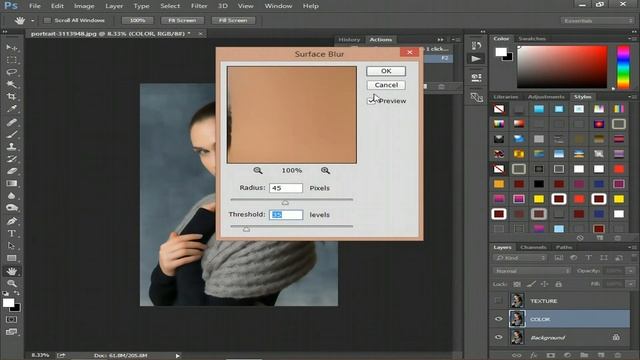
Task: Select the Blur tool
Action: pyautogui.click(x=11, y=196)
